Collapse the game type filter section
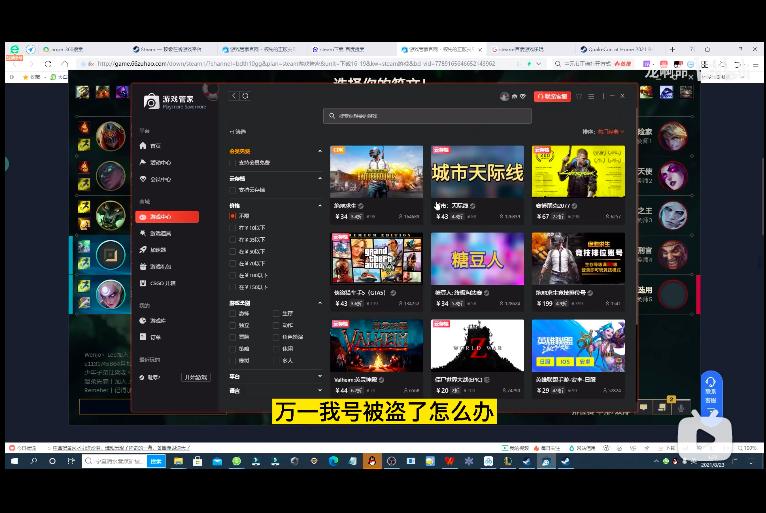Screen dimensions: 766x513 click(320, 303)
